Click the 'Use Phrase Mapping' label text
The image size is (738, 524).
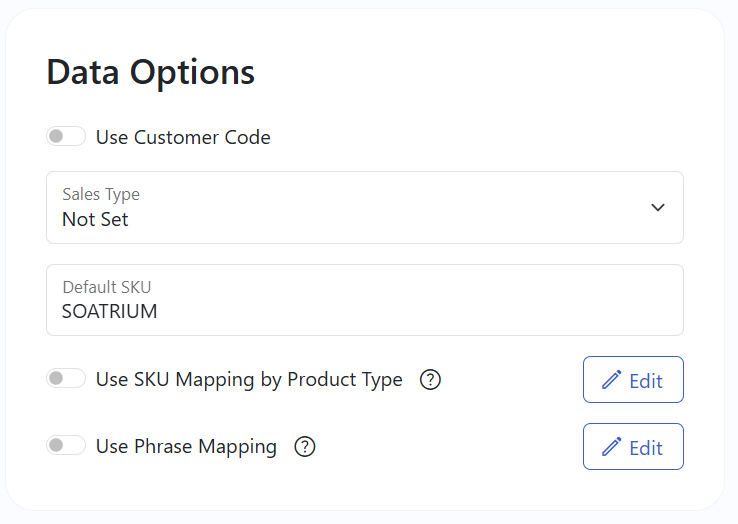(186, 447)
